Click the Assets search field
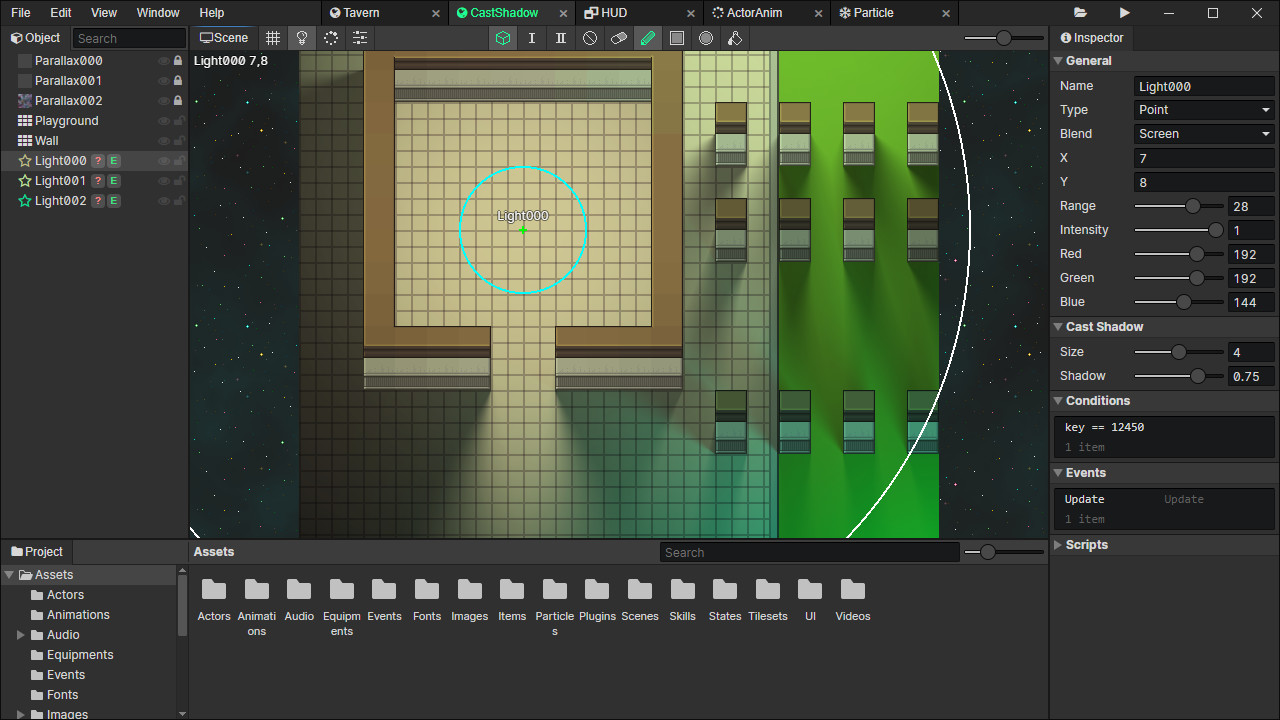The height and width of the screenshot is (720, 1280). coord(808,551)
